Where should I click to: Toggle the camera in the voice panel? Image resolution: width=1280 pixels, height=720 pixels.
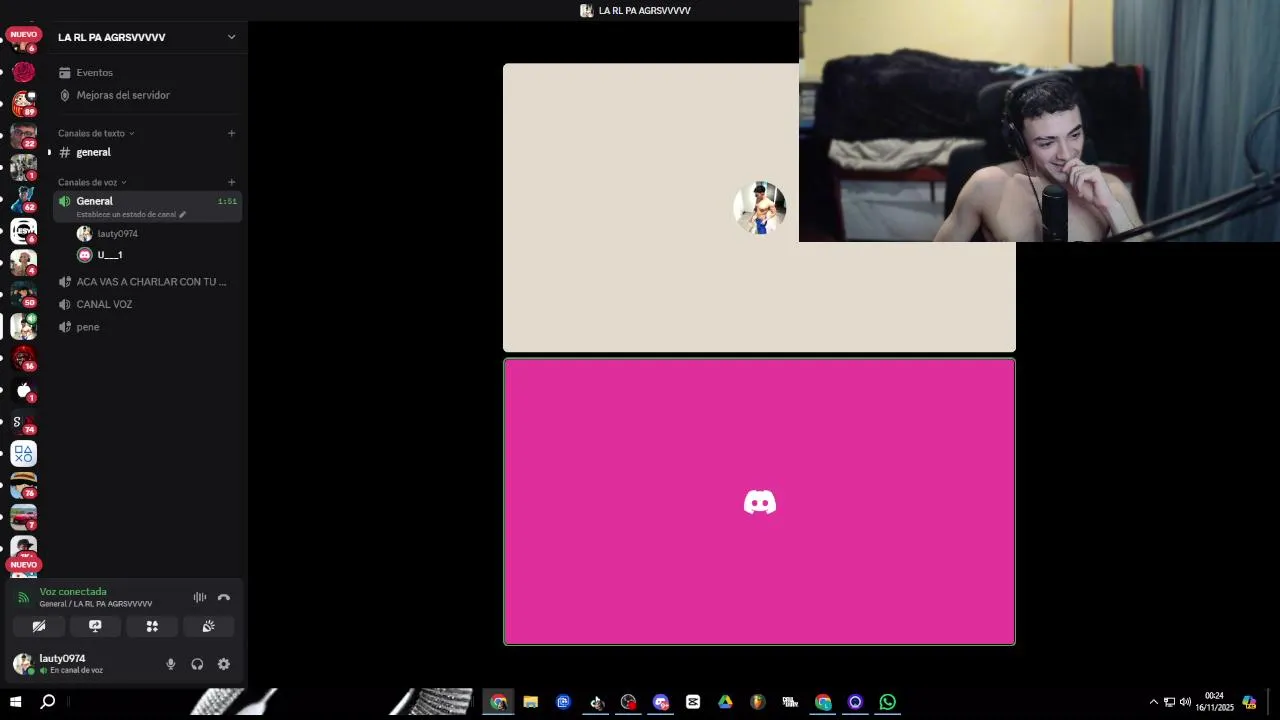(39, 626)
